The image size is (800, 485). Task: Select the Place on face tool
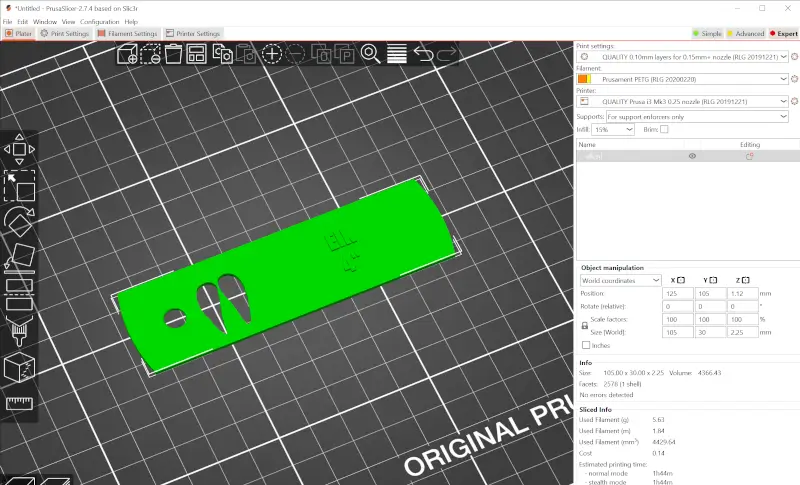[19, 256]
